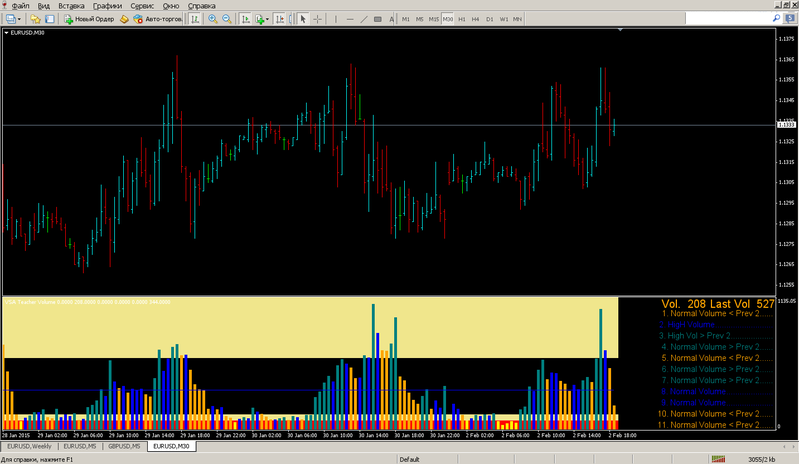The height and width of the screenshot is (464, 799).
Task: Switch chart to M1 timeframe
Action: [406, 19]
